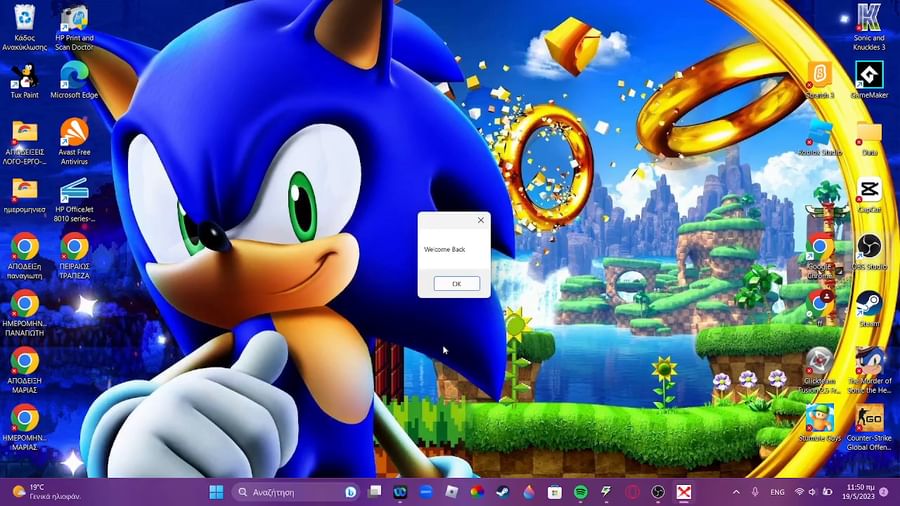Open ΗΜΕΡΟΜΗΝ... ΠΑΝΑΓΙΩΤΗ Chrome shortcut

[x=25, y=313]
